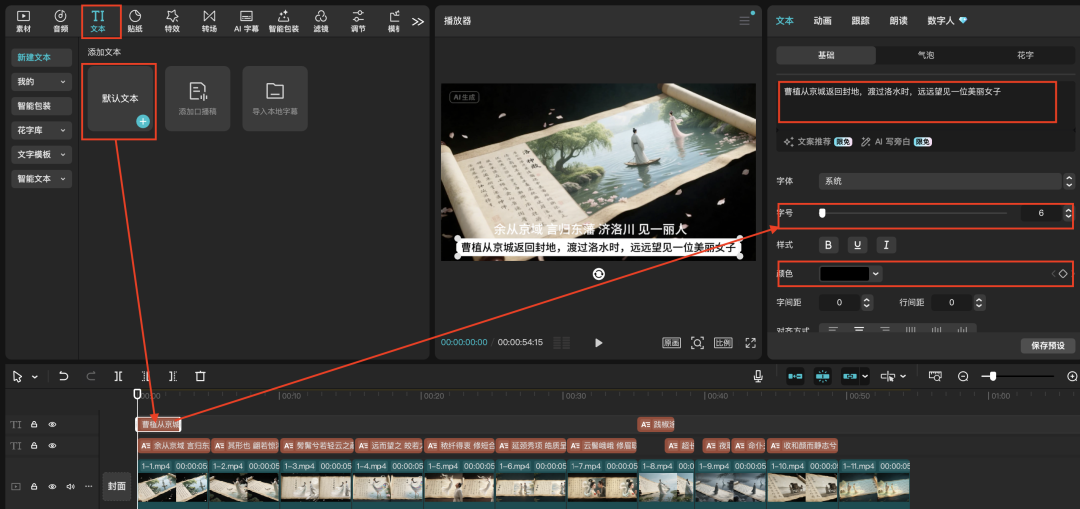Open the AI 字幕 tab
The height and width of the screenshot is (509, 1080).
tap(246, 21)
